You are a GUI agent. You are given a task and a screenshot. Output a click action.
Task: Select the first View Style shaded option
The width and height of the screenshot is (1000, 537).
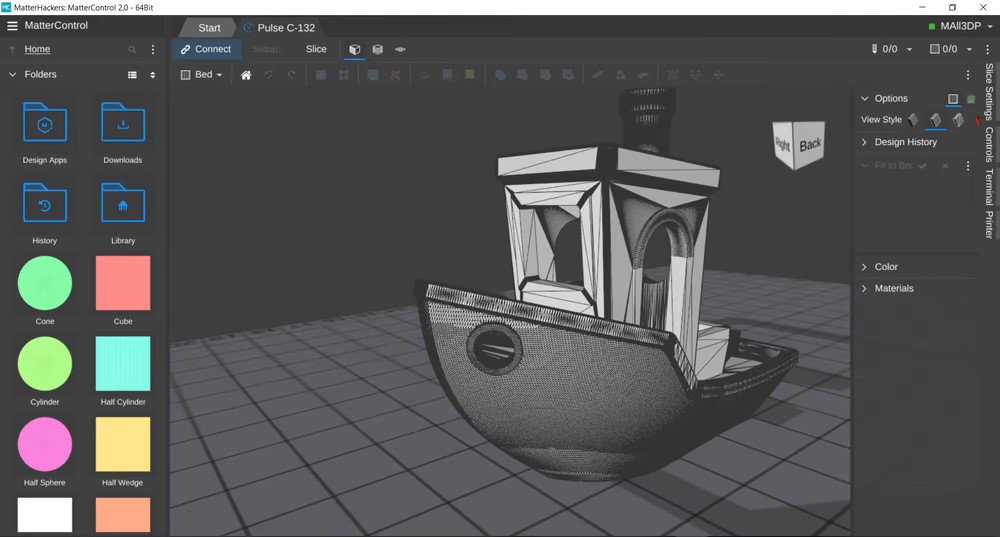click(913, 120)
